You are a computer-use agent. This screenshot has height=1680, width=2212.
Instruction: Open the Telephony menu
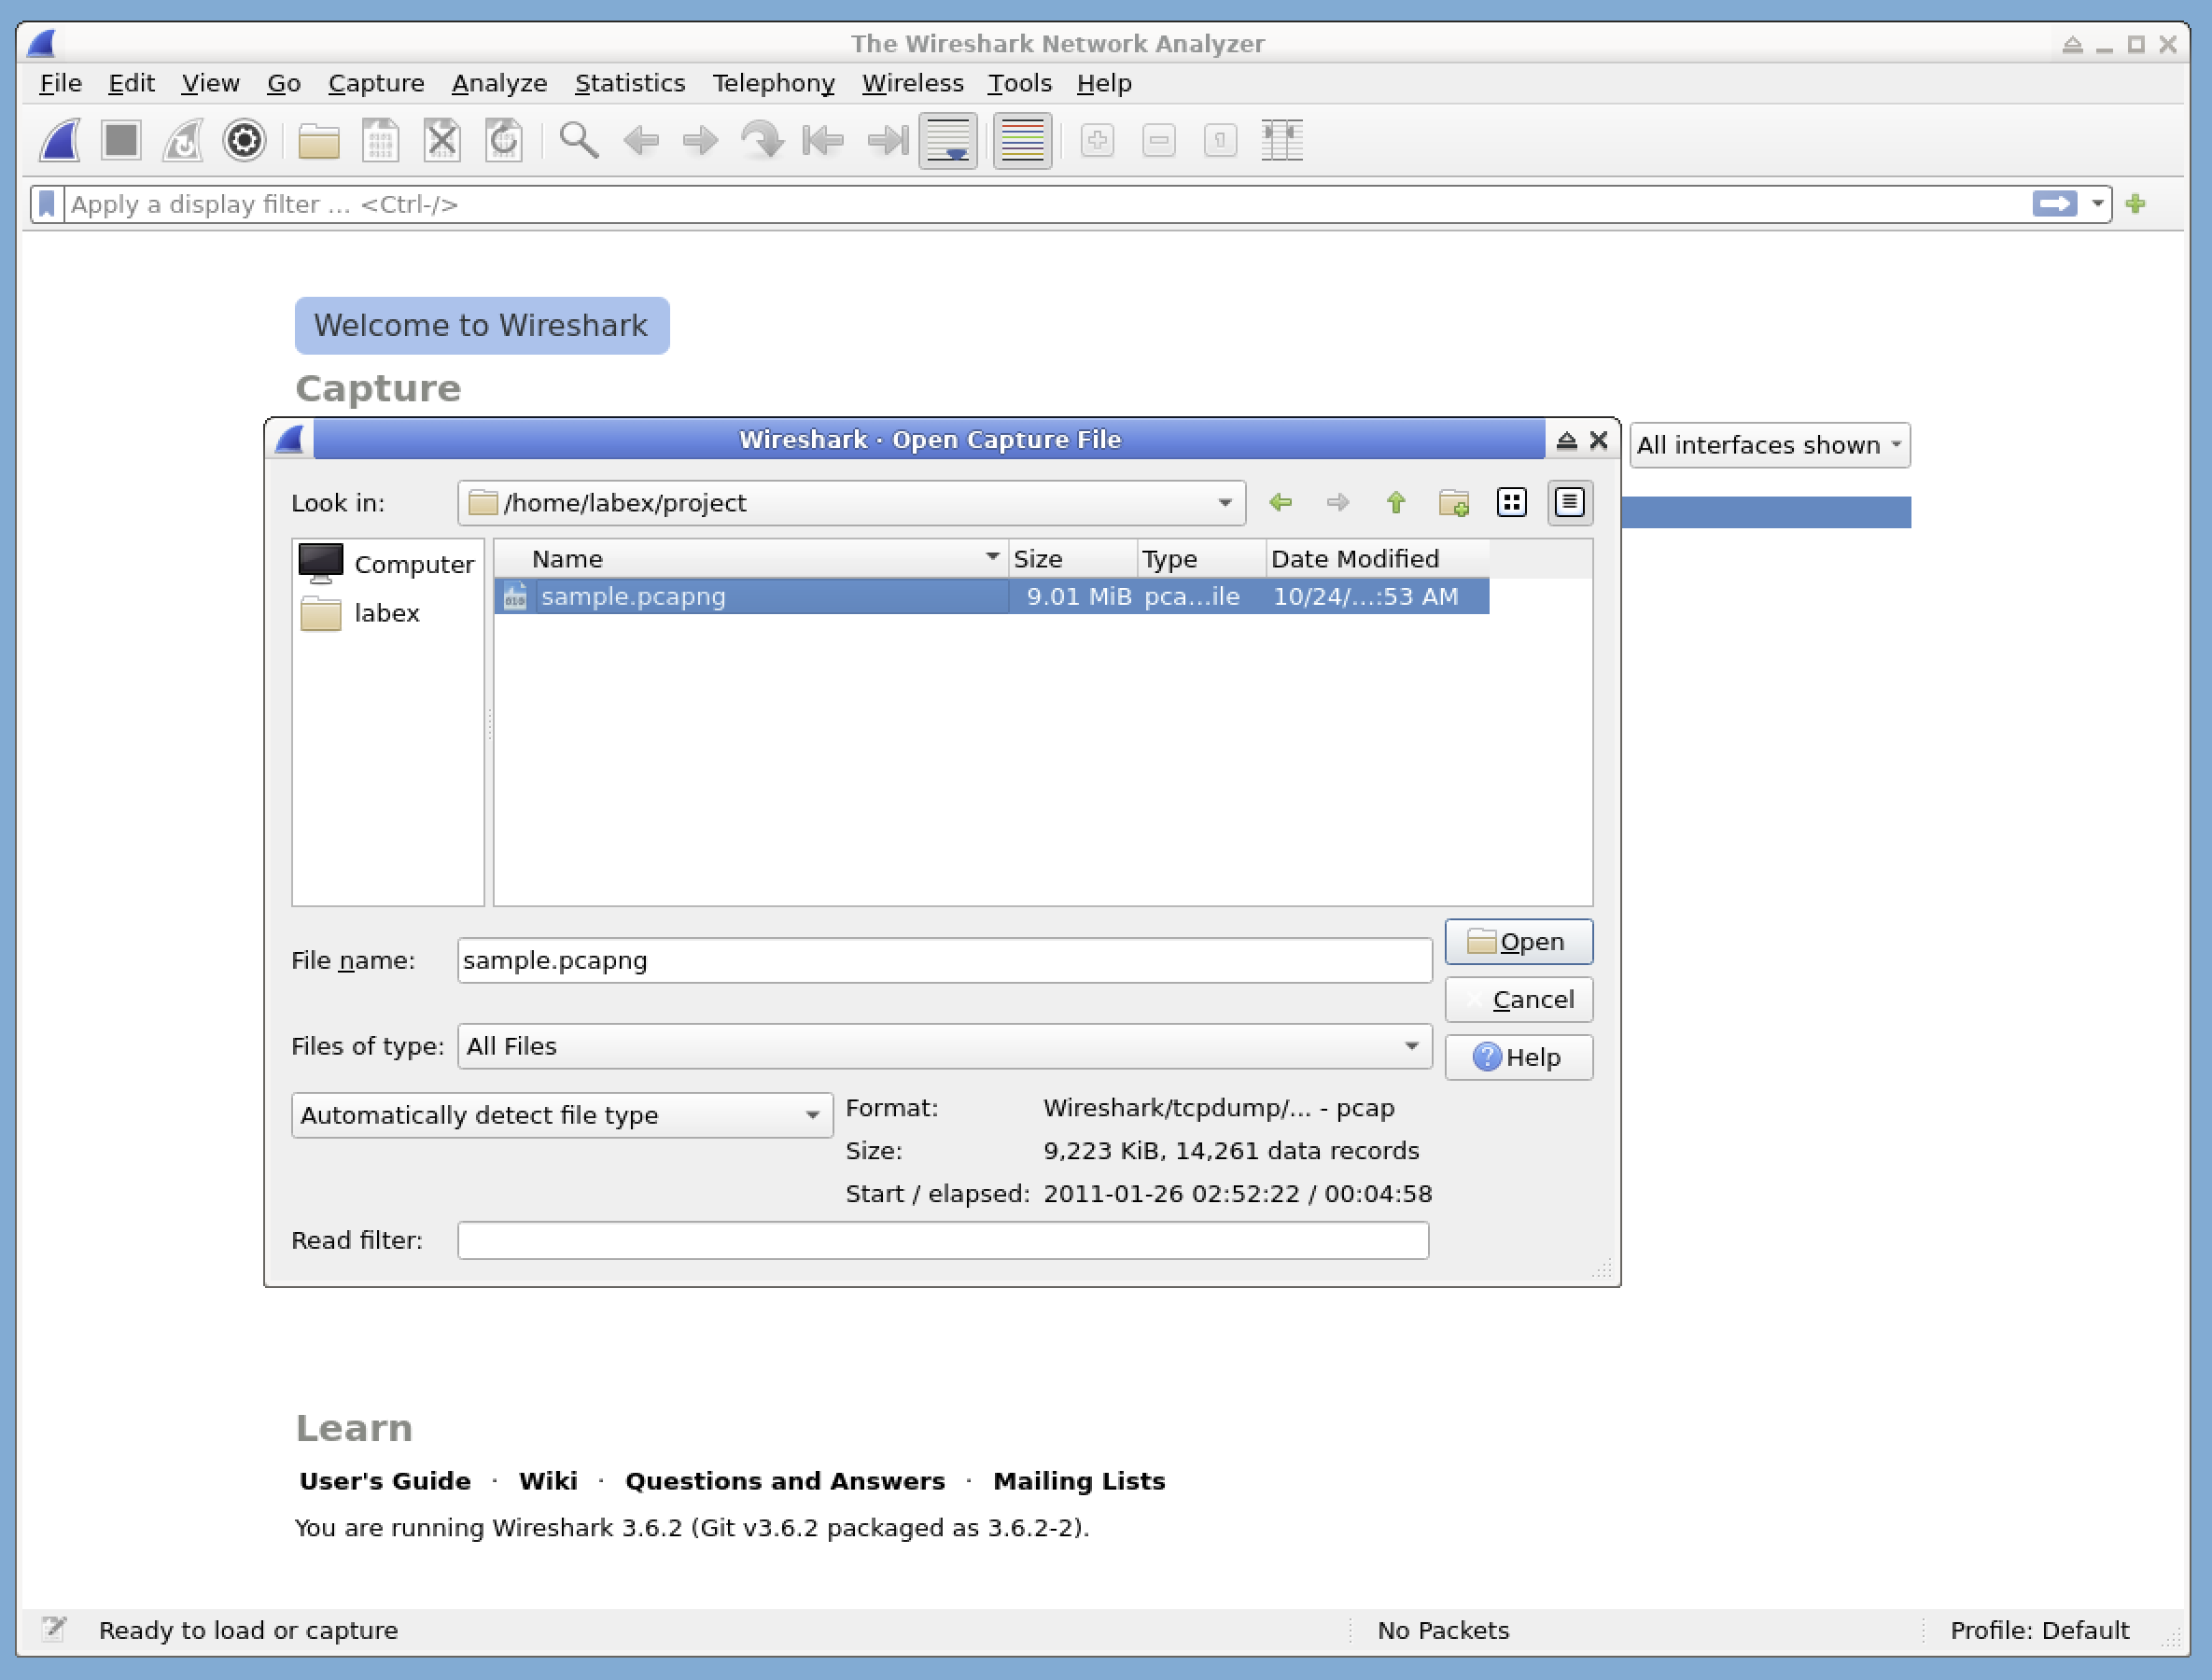[x=773, y=83]
